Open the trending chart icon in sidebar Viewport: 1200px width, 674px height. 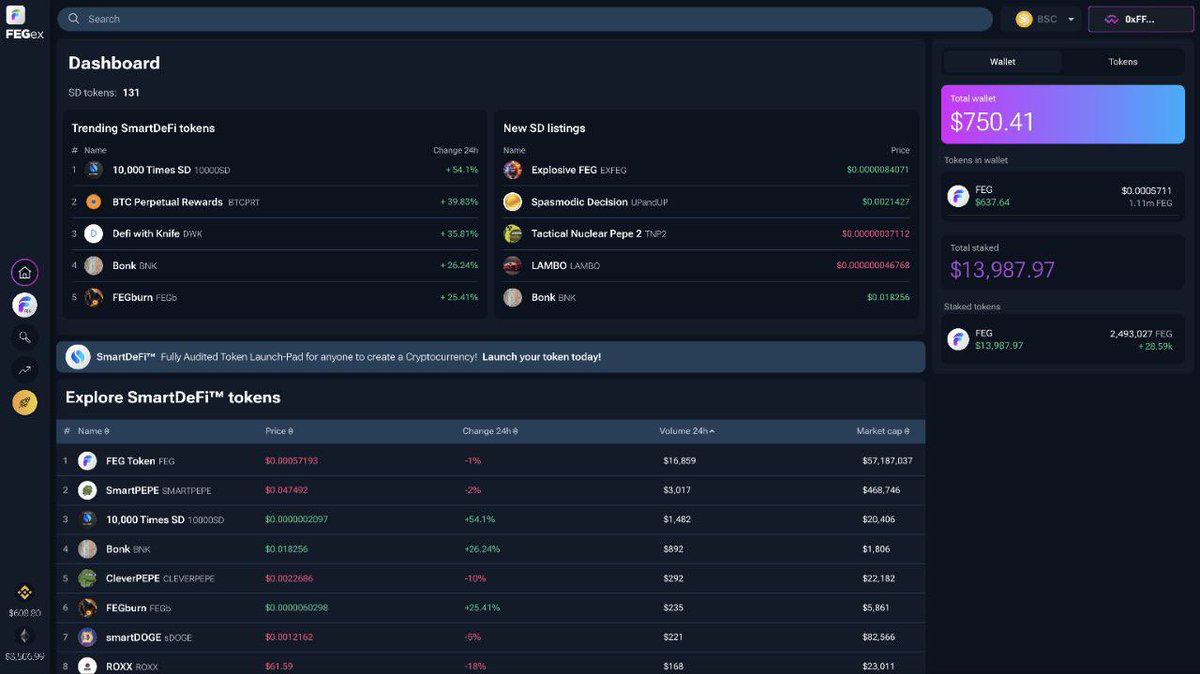point(24,369)
